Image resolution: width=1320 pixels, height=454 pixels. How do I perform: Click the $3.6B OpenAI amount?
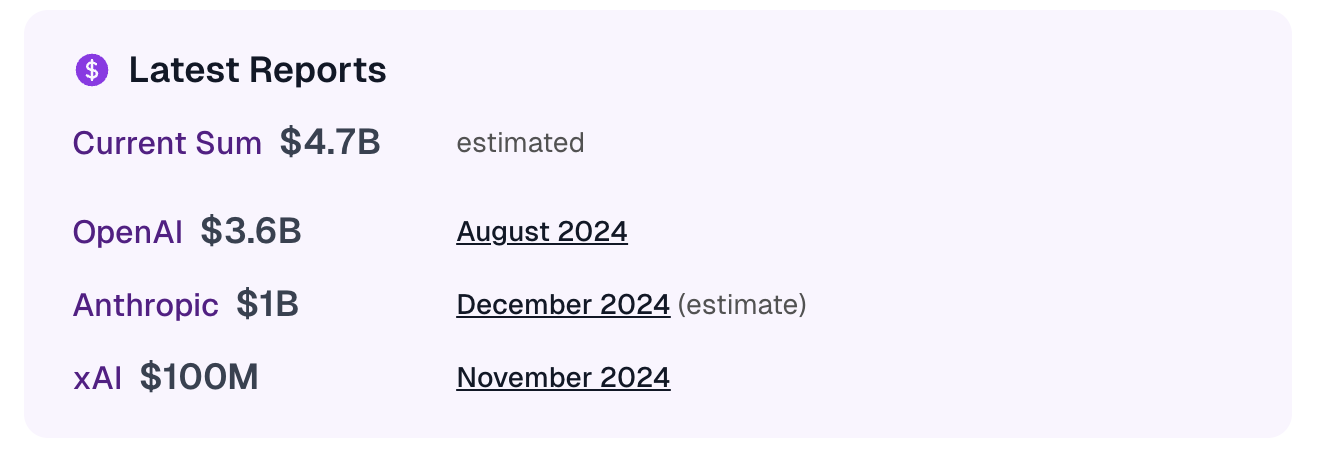click(251, 232)
